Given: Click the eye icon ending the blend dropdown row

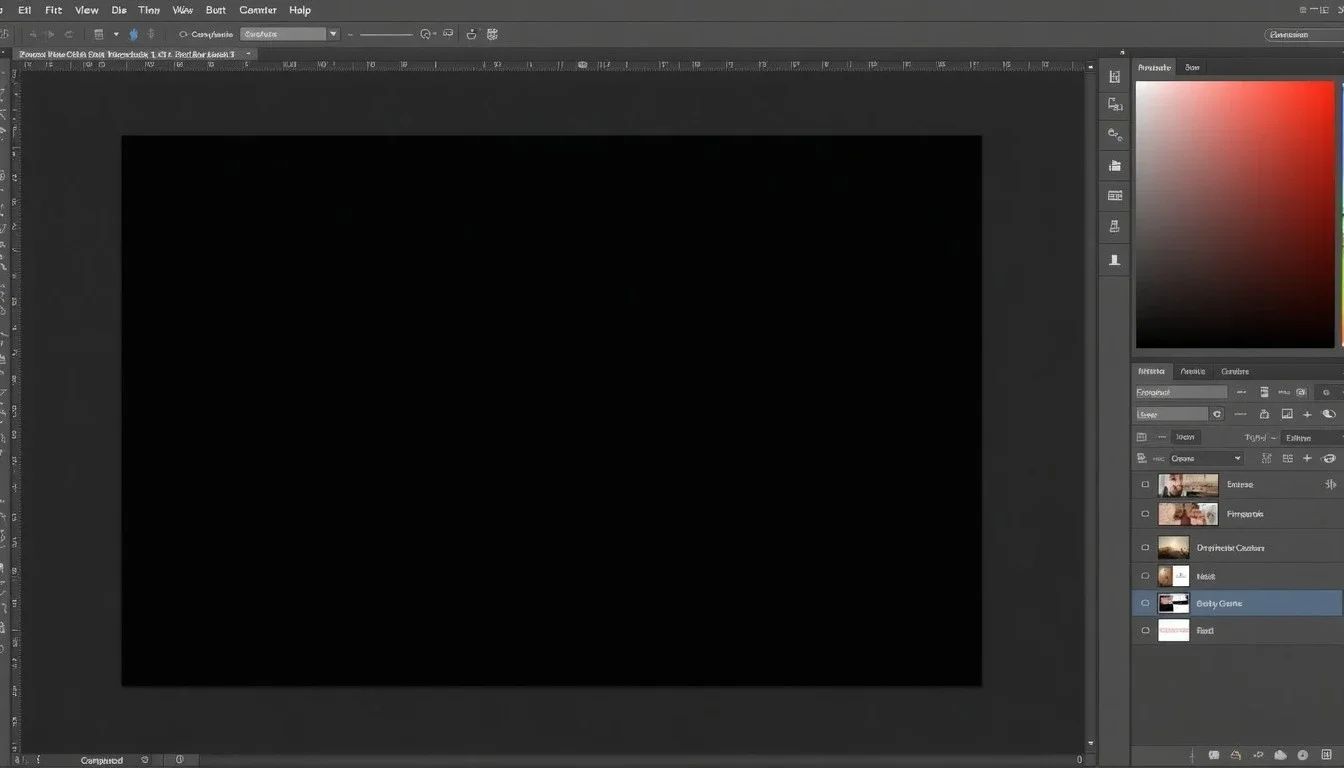Looking at the screenshot, I should [x=1329, y=458].
